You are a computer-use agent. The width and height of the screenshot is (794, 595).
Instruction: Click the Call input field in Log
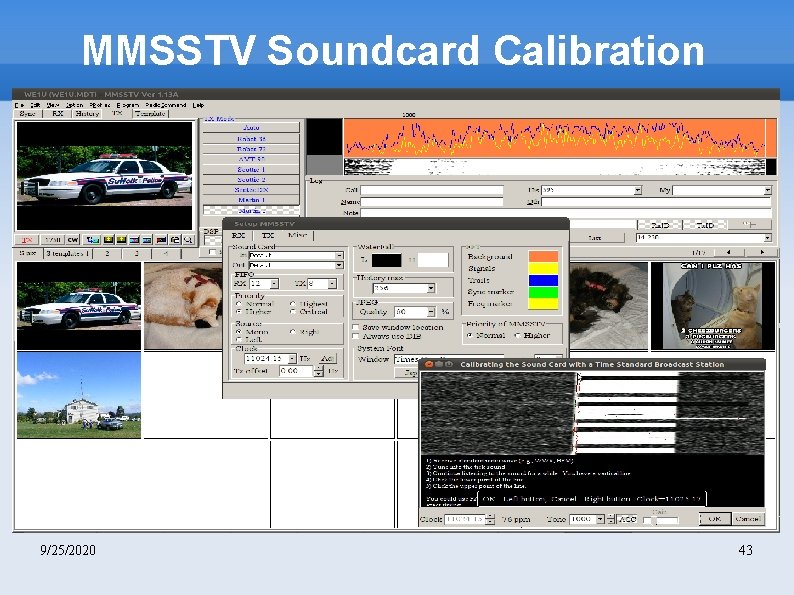click(431, 190)
